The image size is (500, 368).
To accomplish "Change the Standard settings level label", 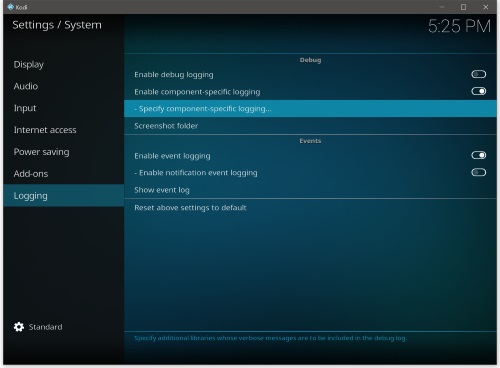I will coord(45,327).
